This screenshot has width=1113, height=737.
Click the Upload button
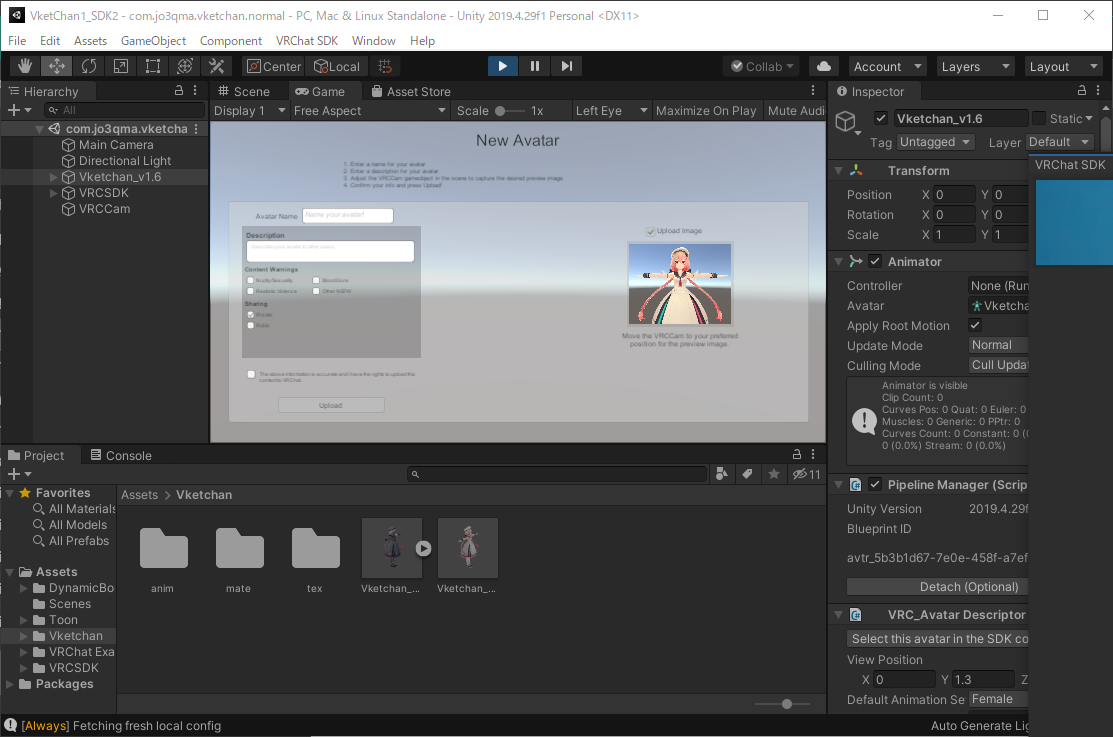pos(331,405)
